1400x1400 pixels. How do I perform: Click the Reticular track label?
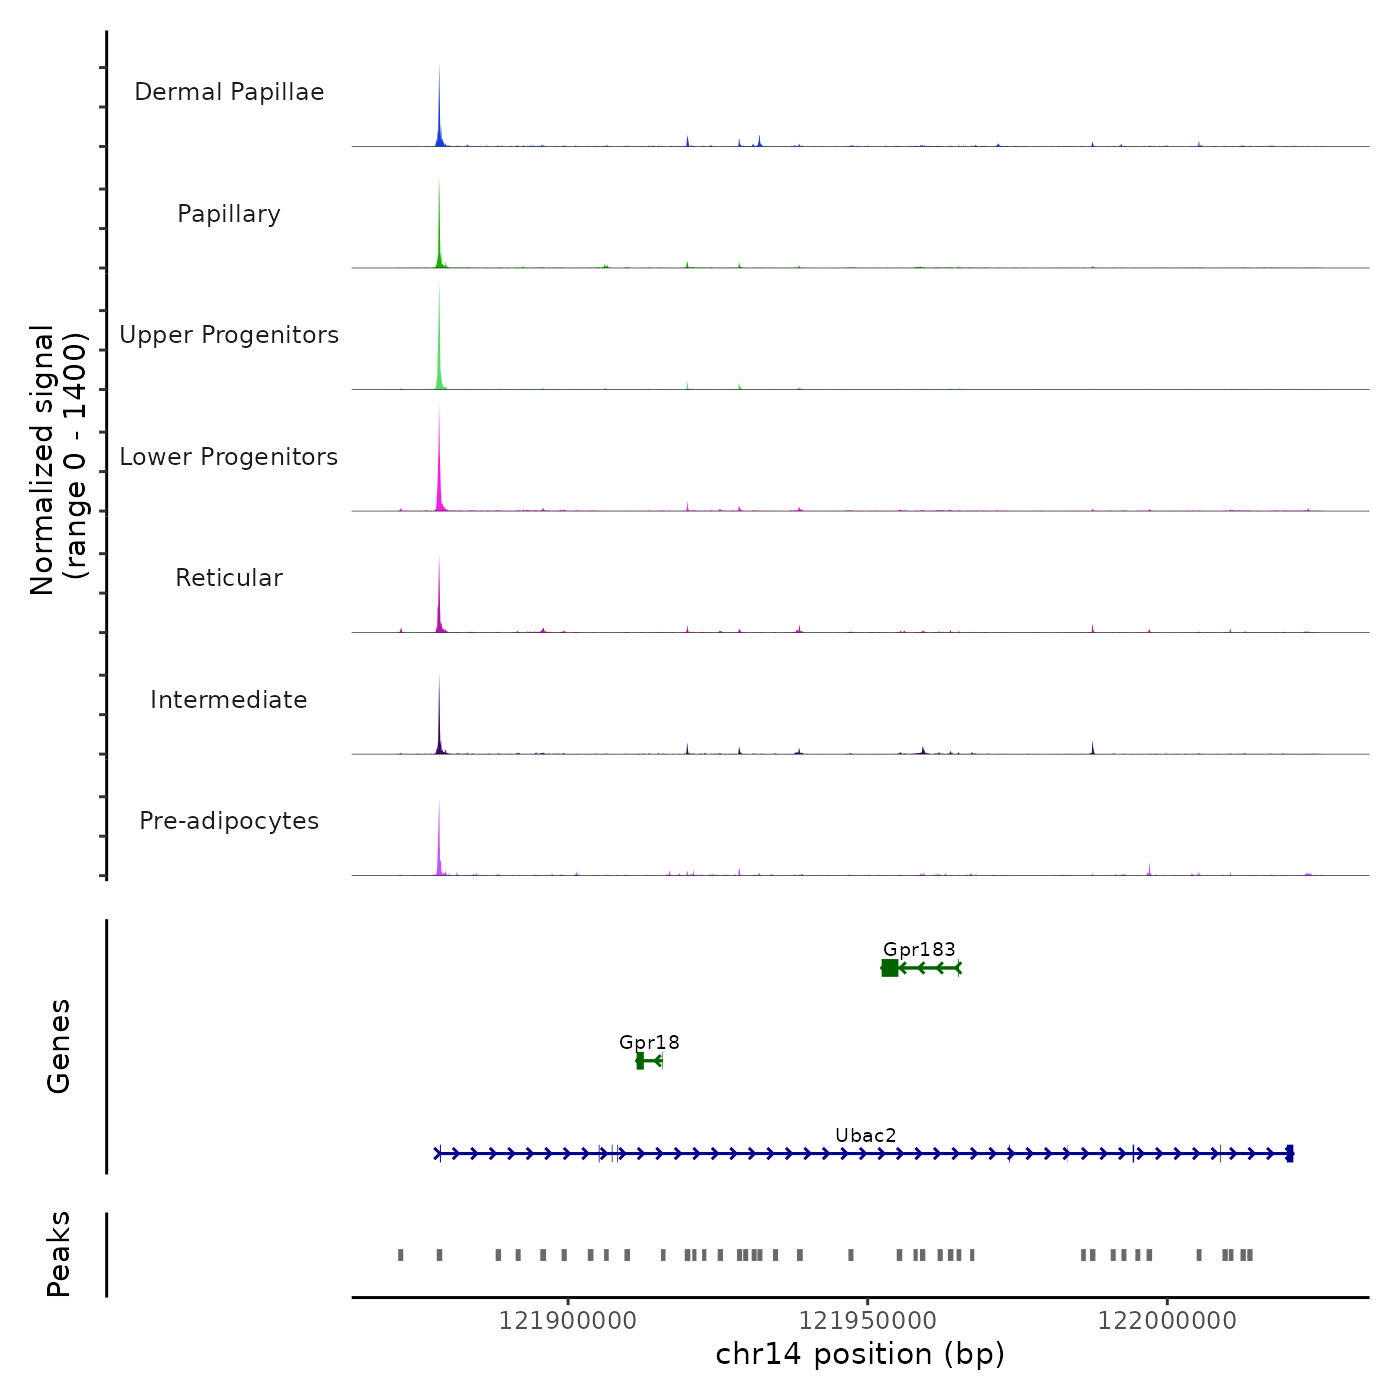point(229,578)
